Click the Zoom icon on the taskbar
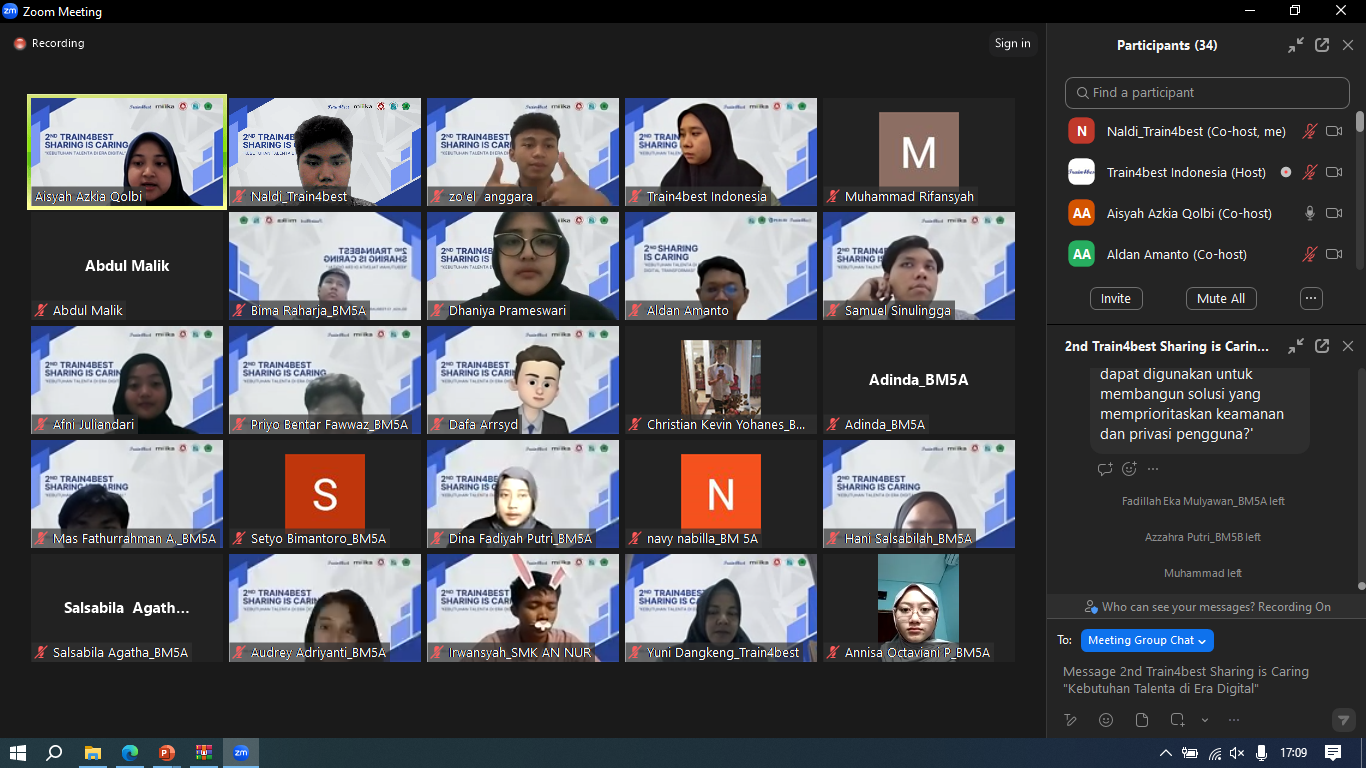1366x768 pixels. 240,755
